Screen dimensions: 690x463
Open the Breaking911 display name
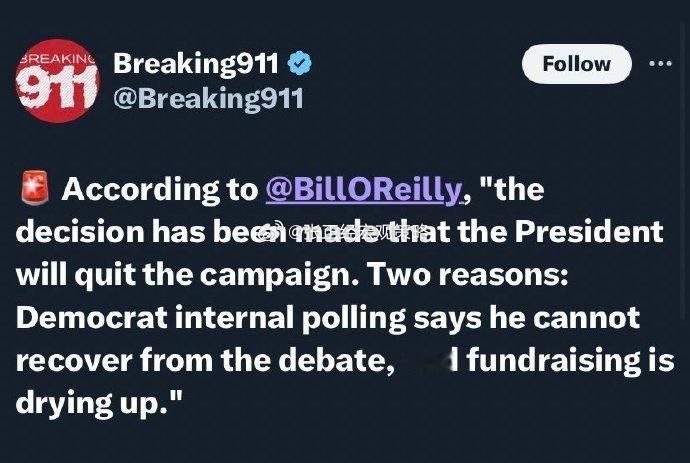pos(196,63)
